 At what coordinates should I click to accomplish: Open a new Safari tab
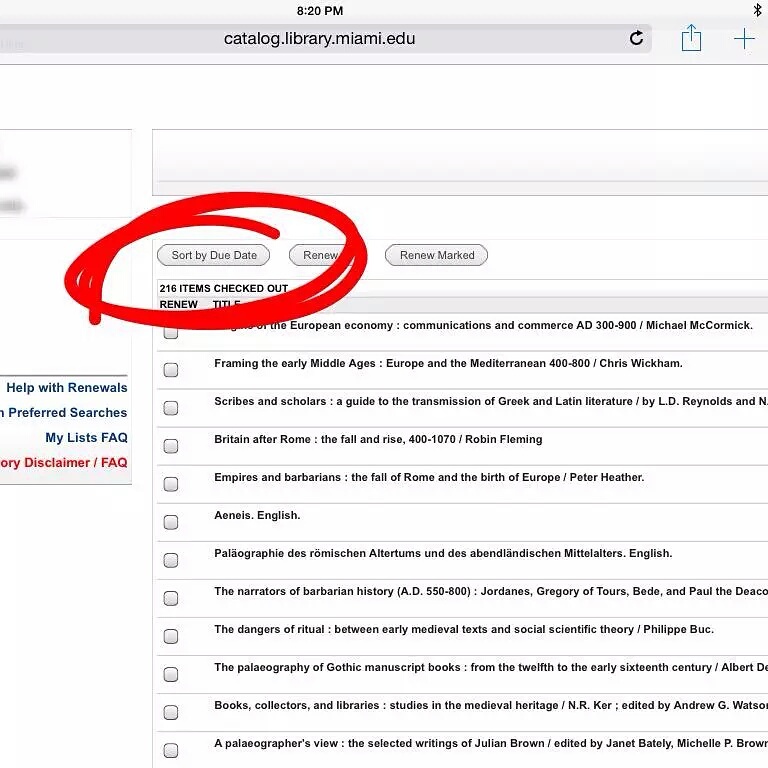(744, 39)
